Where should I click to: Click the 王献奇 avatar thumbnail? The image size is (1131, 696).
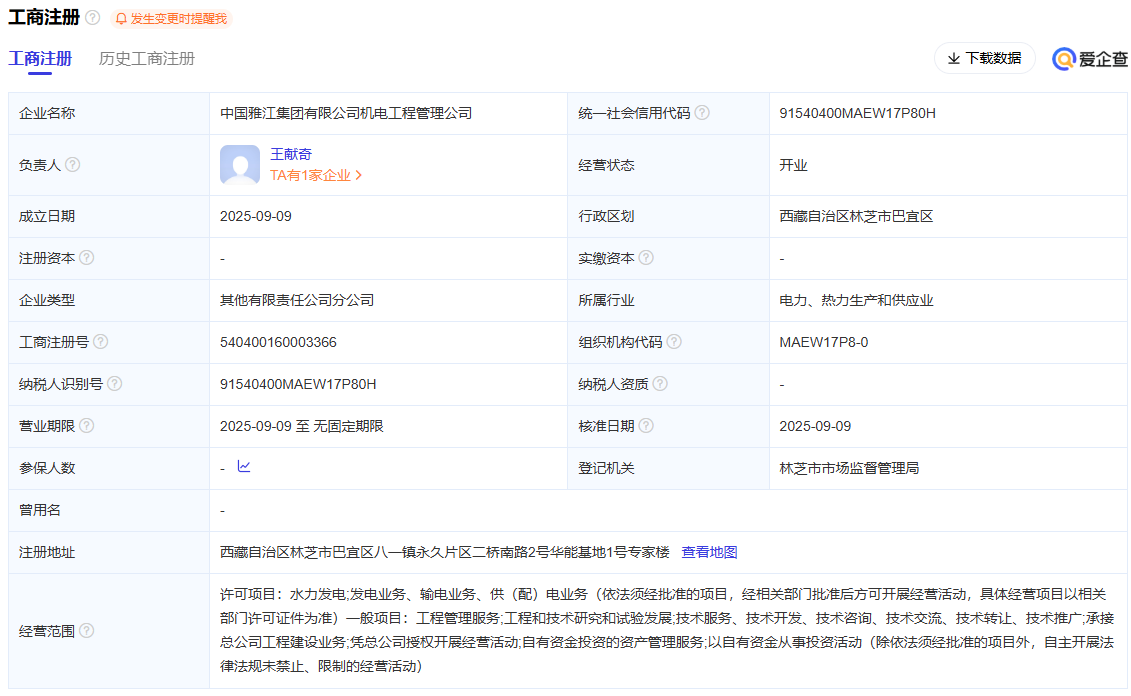tap(240, 165)
